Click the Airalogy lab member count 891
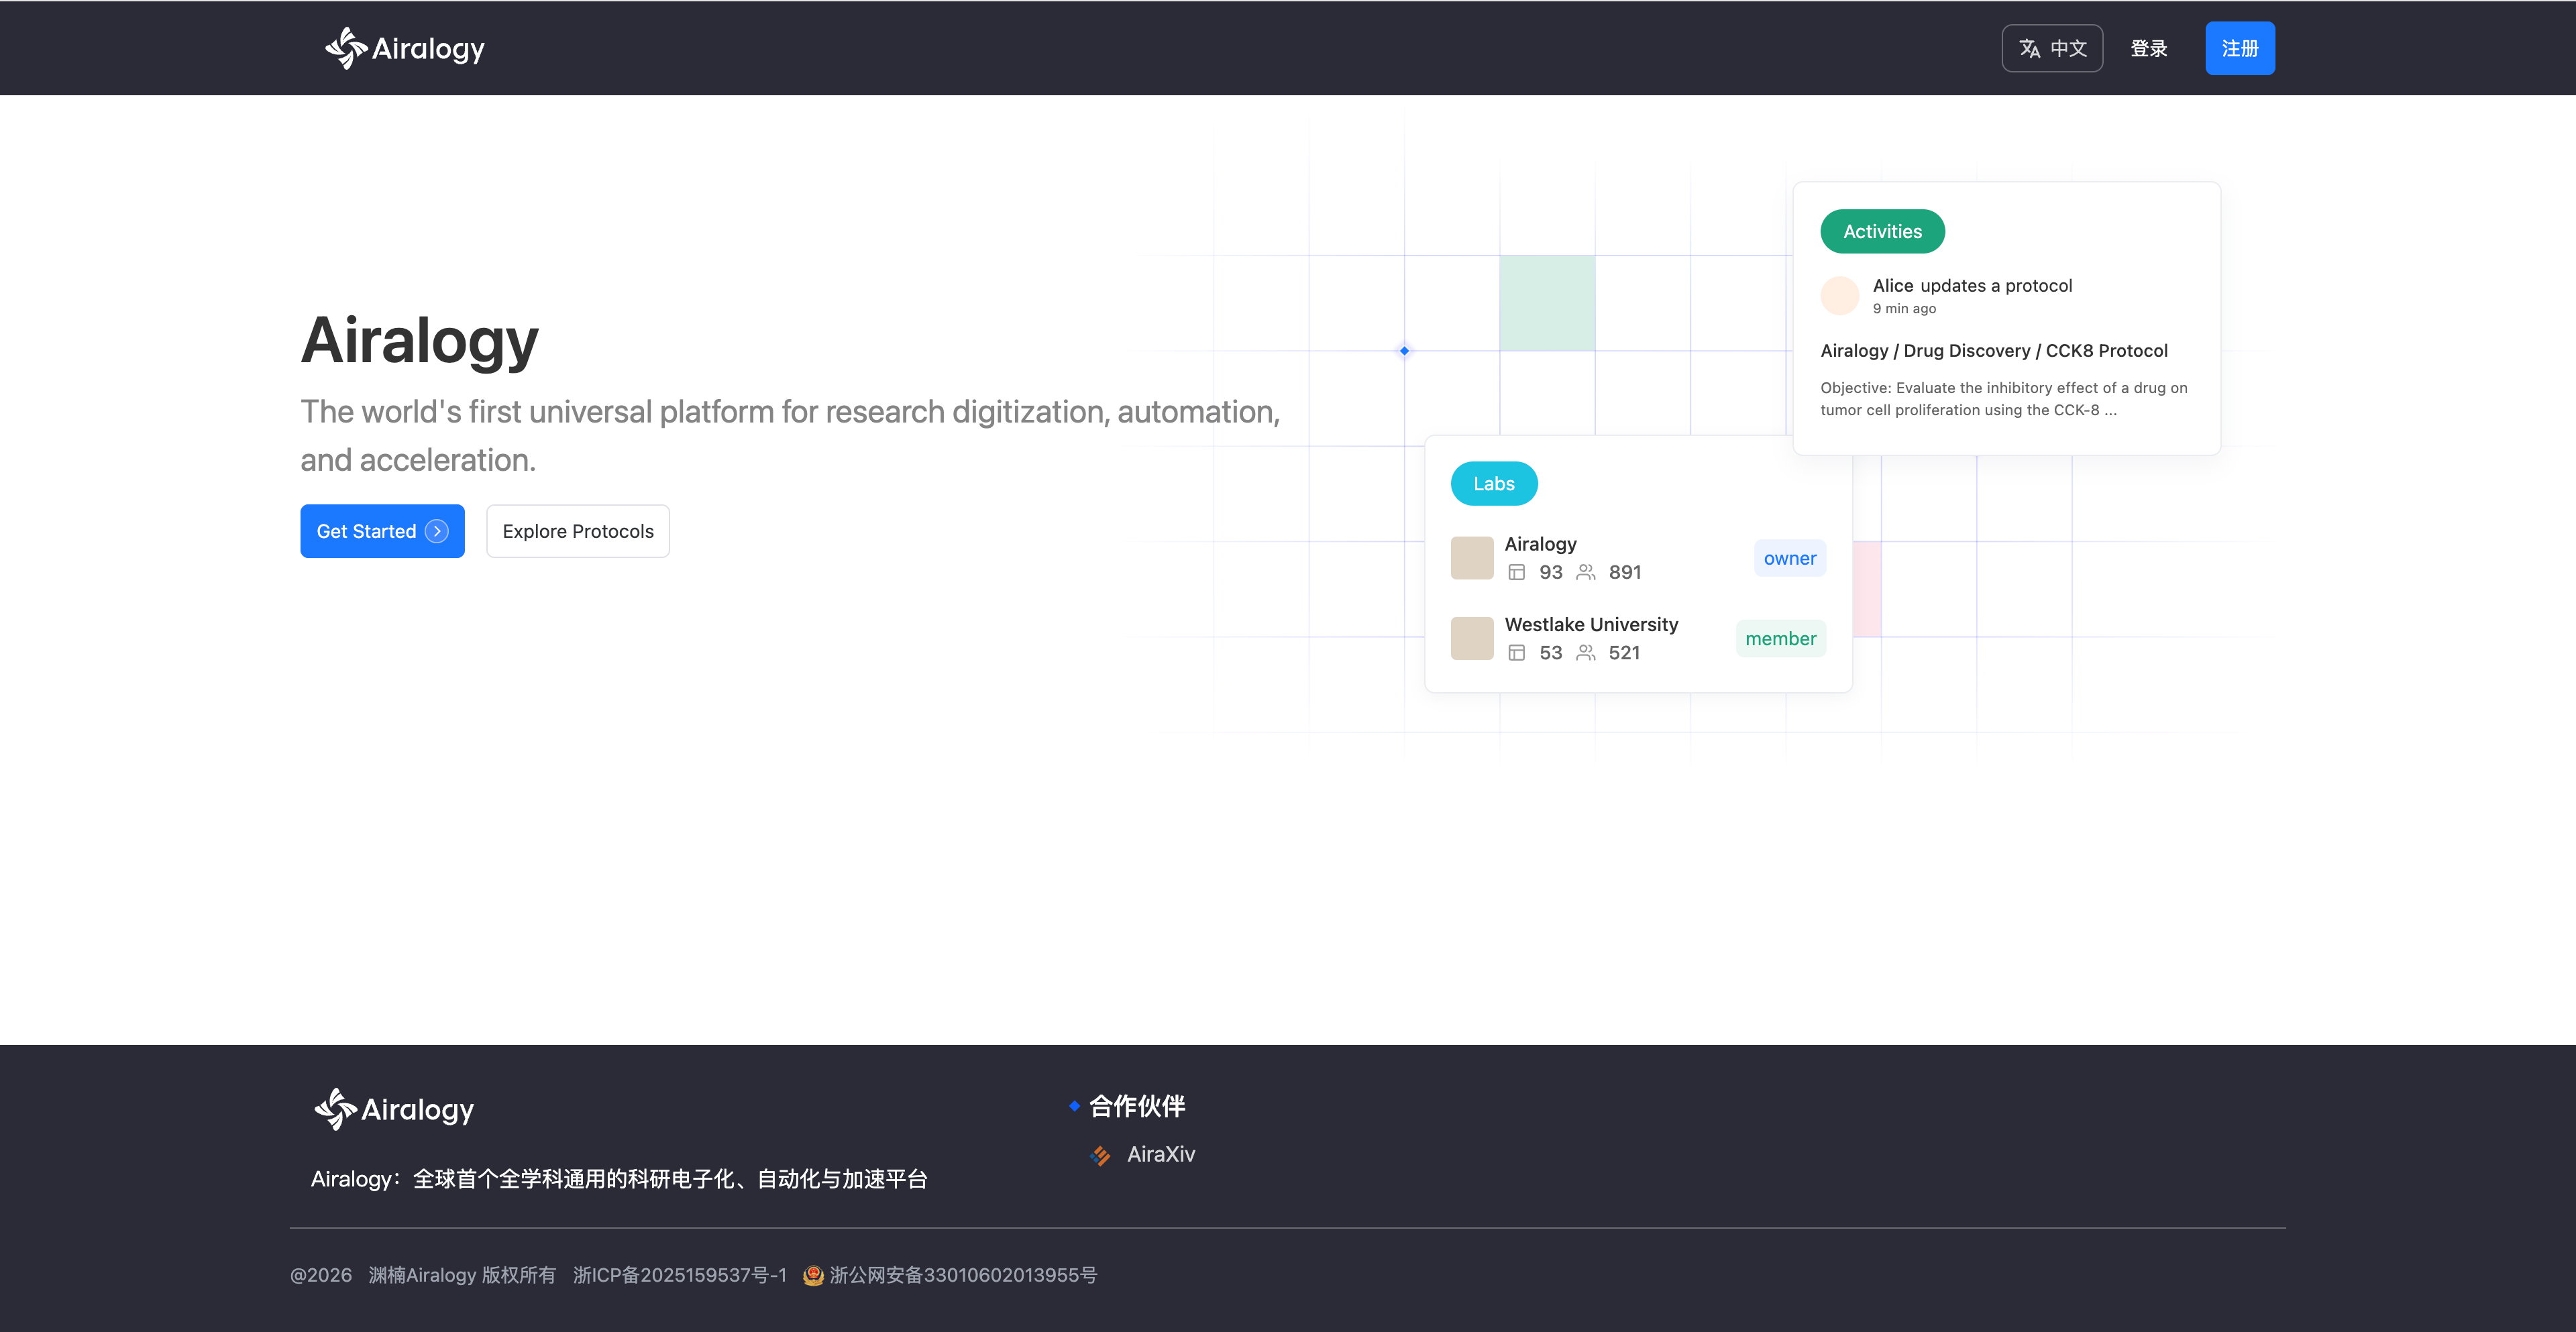The height and width of the screenshot is (1332, 2576). (x=1625, y=572)
